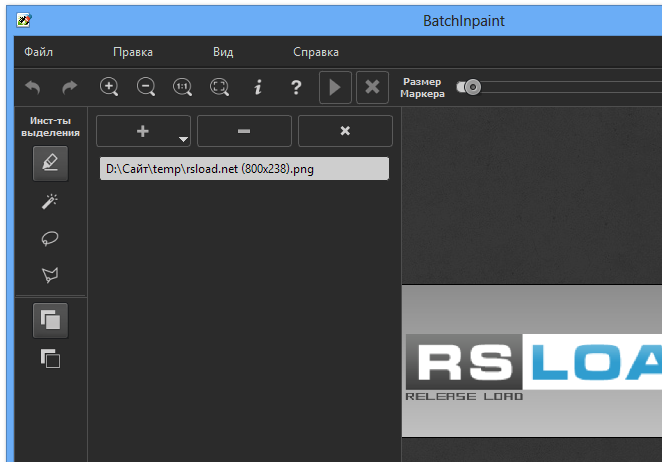662x462 pixels.
Task: Open the info (i) icon
Action: click(x=258, y=87)
